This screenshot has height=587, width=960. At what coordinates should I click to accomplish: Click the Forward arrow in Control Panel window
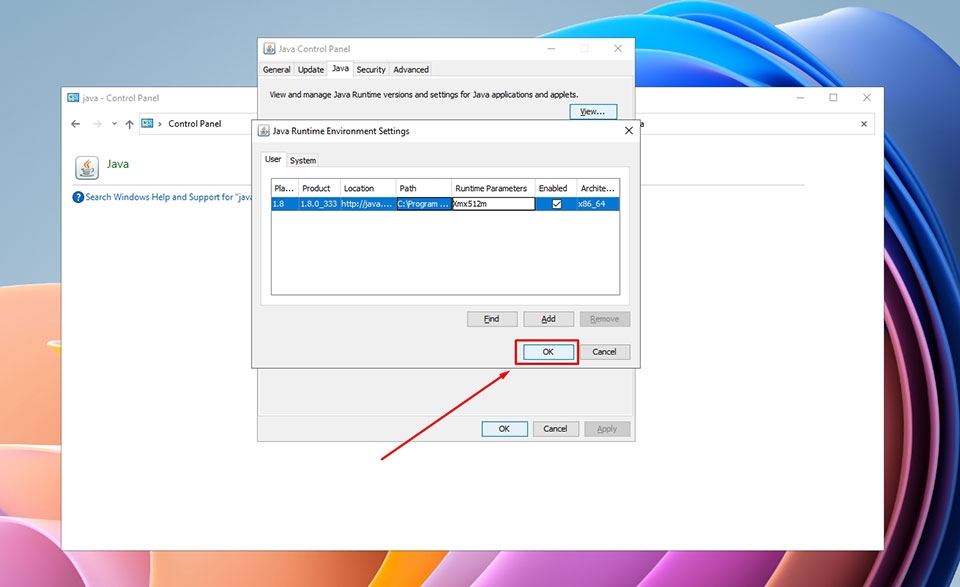pyautogui.click(x=97, y=124)
